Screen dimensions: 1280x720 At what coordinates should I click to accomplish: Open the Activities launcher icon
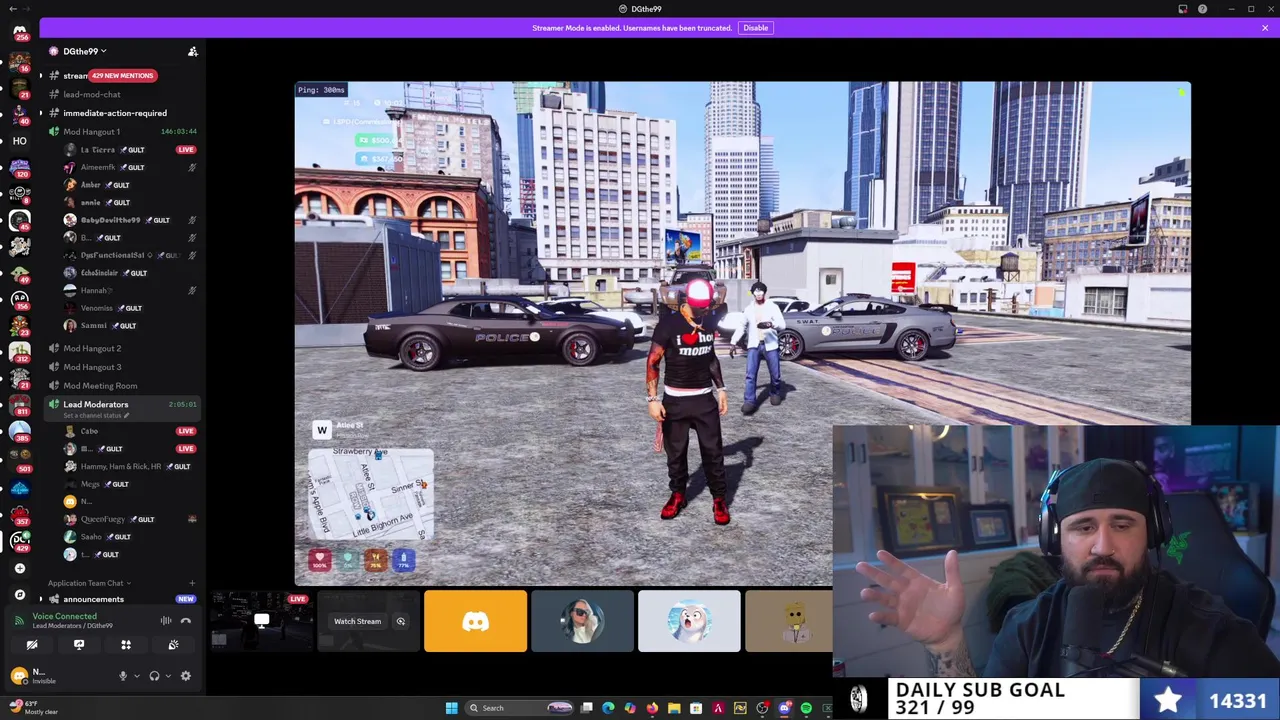coord(126,645)
